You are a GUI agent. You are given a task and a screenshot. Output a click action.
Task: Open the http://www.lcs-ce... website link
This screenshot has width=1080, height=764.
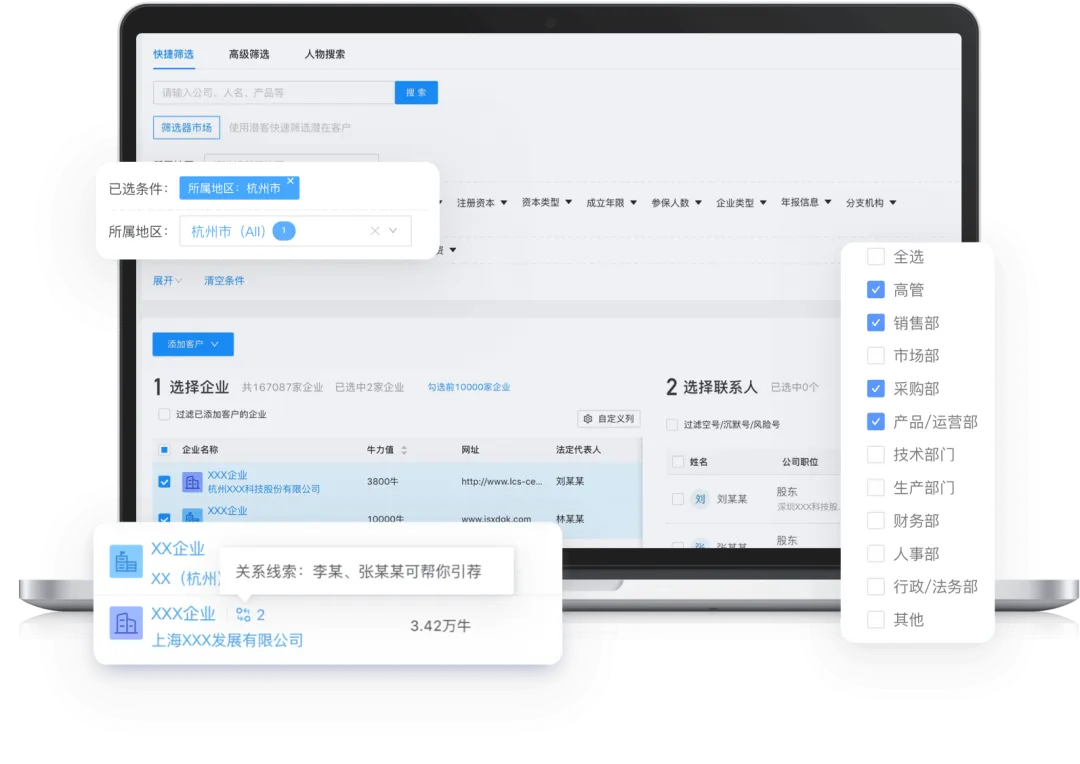tap(501, 482)
